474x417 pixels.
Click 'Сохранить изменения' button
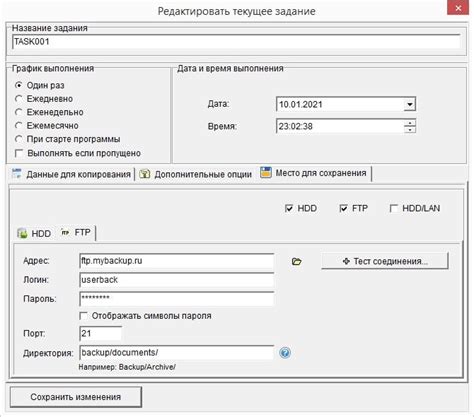pyautogui.click(x=76, y=397)
